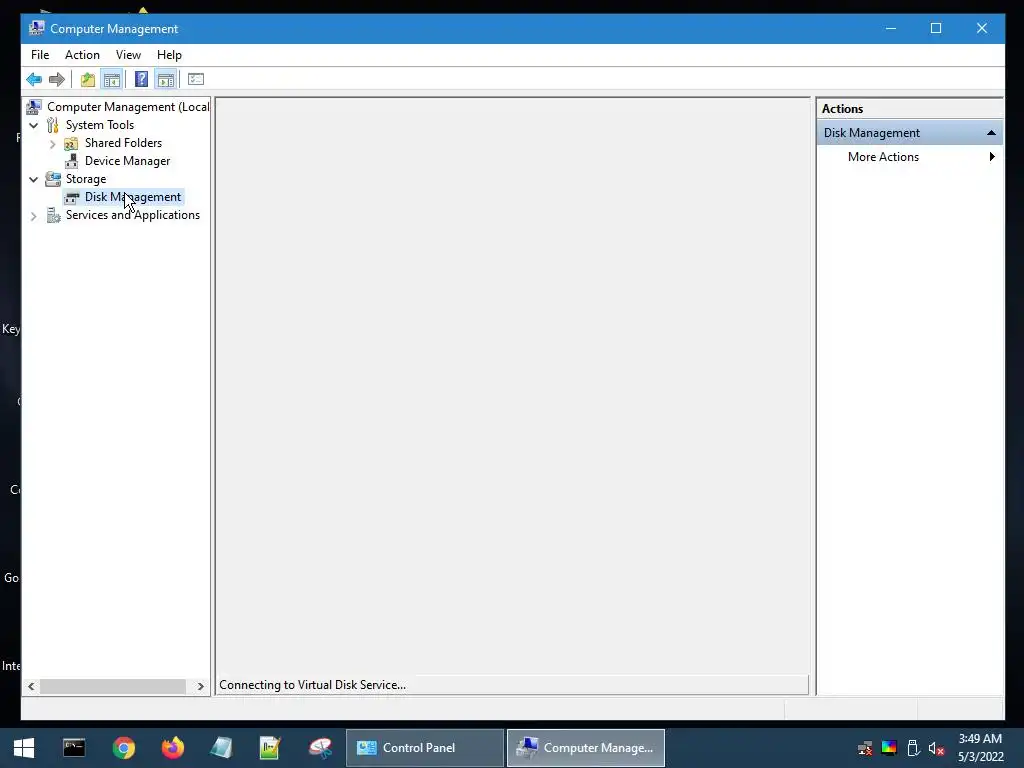Collapse the System Tools node

pos(33,125)
